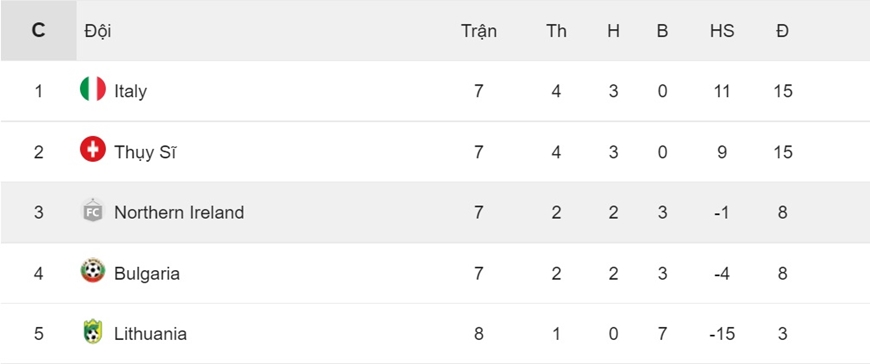Click the Italy flag icon
The image size is (870, 364).
(93, 89)
